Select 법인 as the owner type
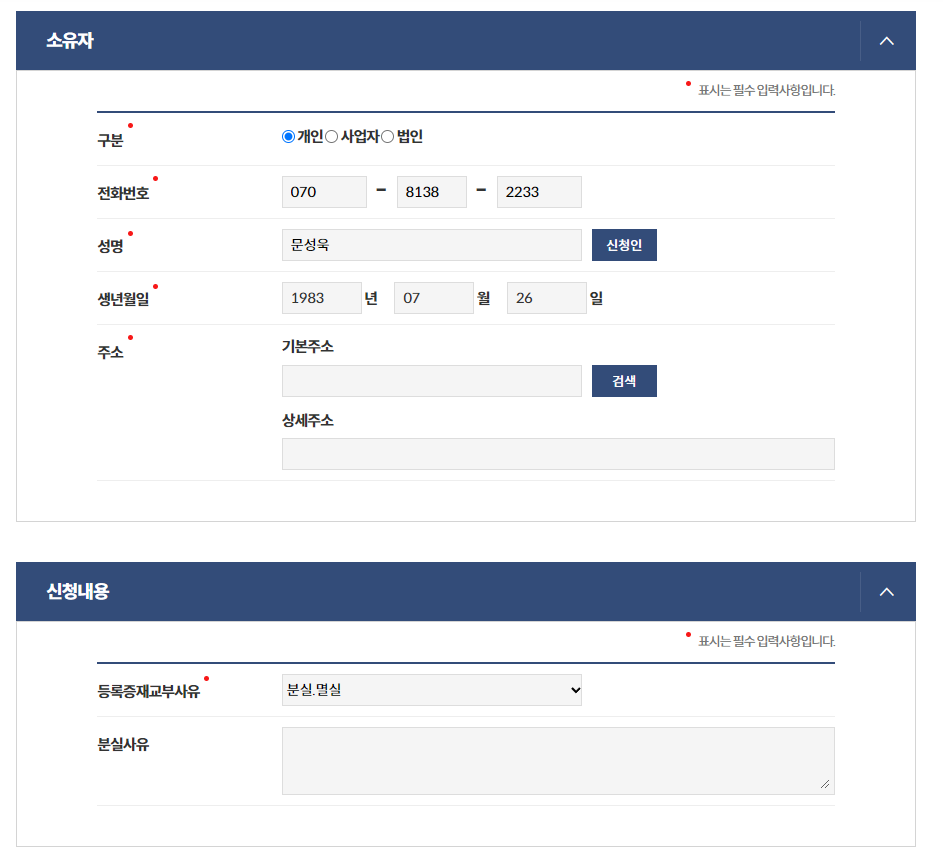The width and height of the screenshot is (943, 865). pyautogui.click(x=387, y=136)
